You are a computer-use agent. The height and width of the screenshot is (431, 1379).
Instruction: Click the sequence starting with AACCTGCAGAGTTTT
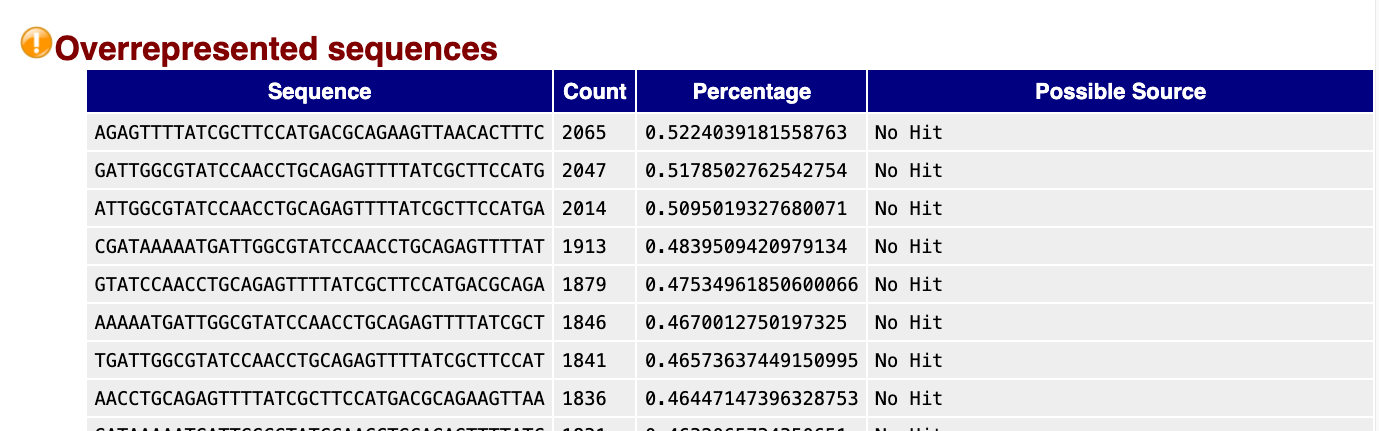[x=319, y=398]
